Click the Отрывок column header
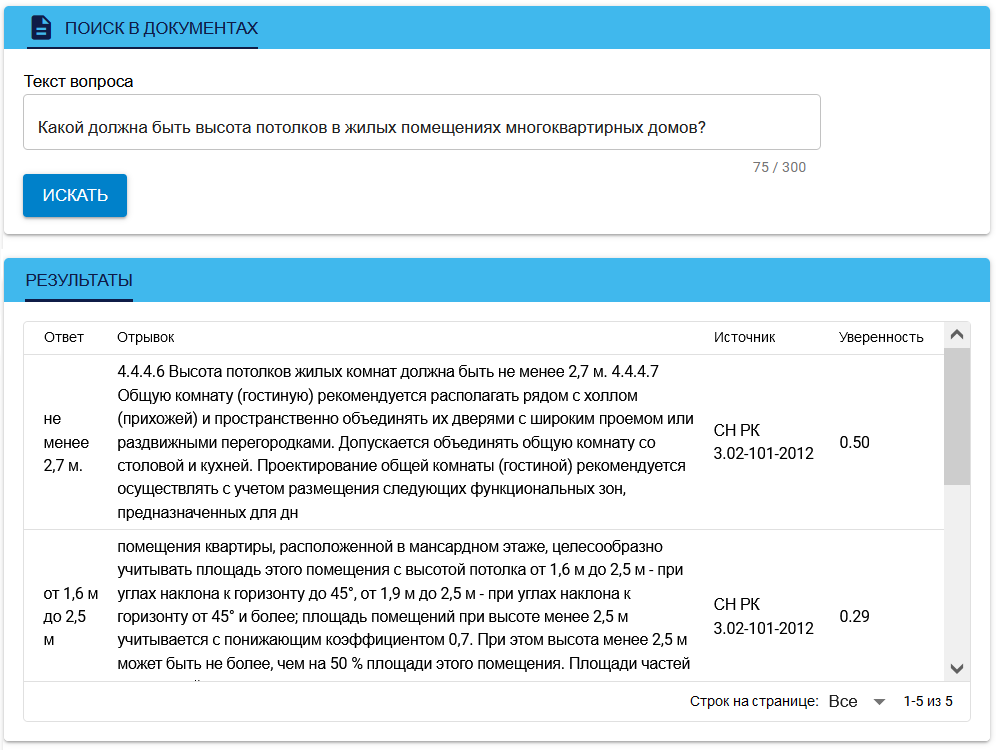996x750 pixels. click(145, 337)
